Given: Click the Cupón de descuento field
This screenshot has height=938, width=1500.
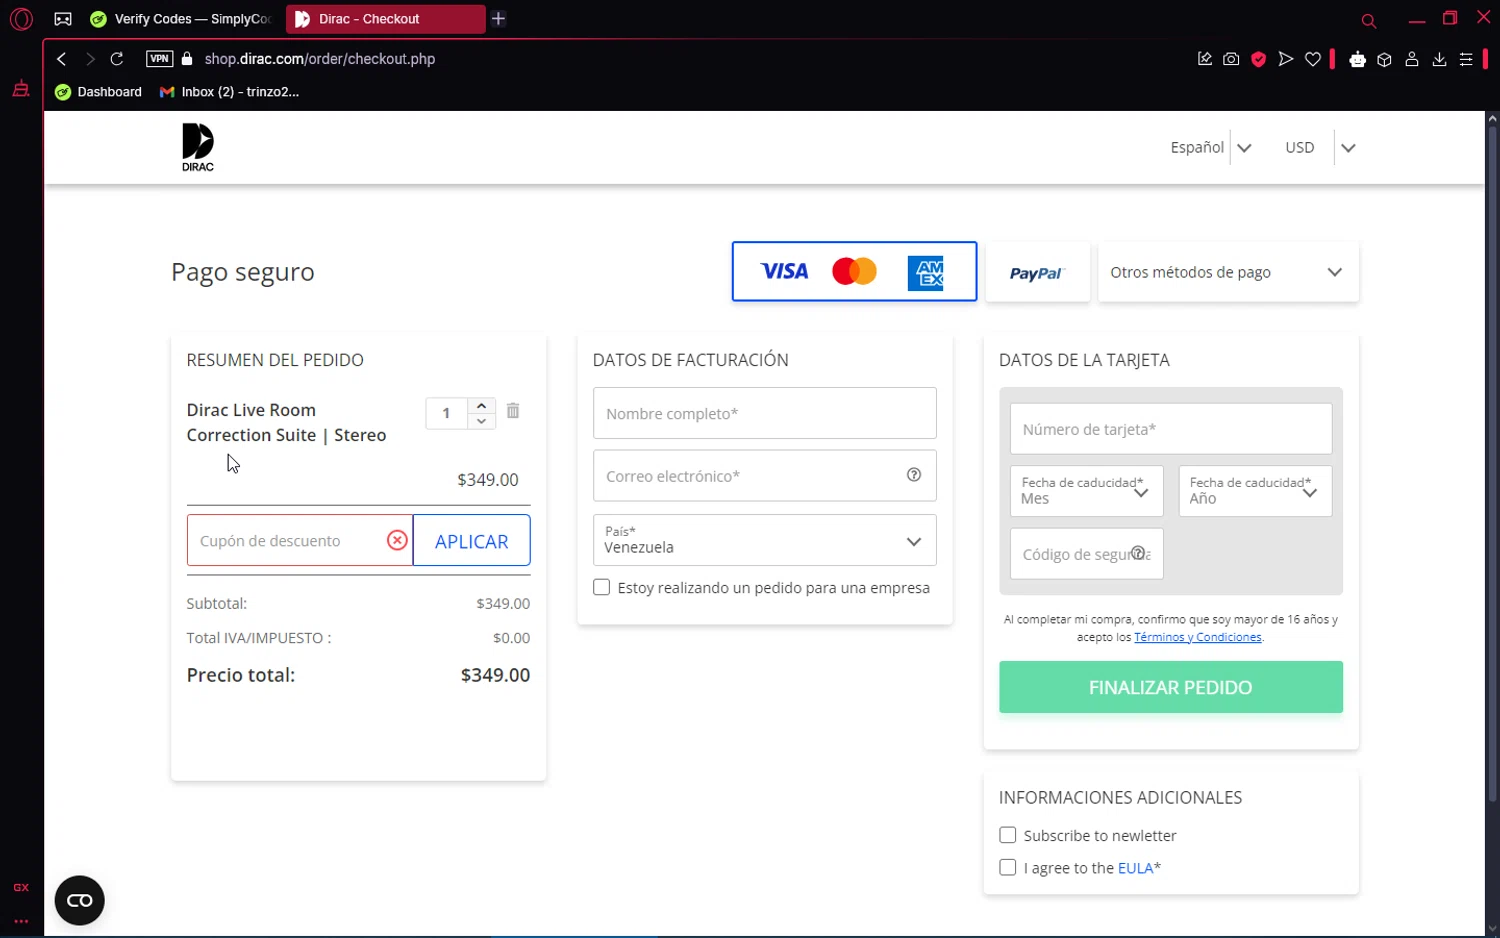Looking at the screenshot, I should click(285, 540).
